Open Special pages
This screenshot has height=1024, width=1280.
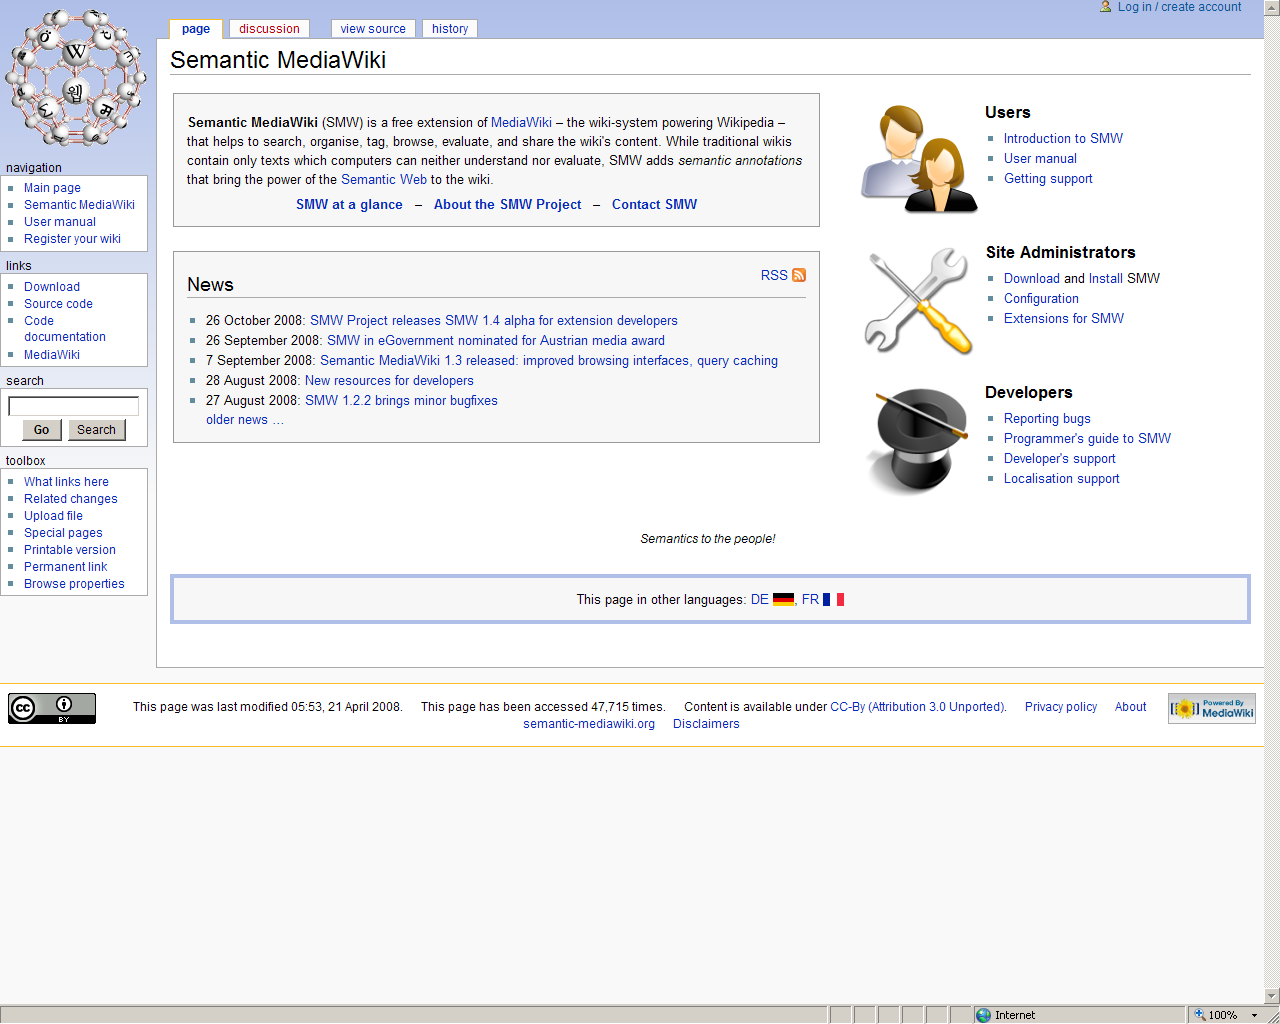click(63, 533)
